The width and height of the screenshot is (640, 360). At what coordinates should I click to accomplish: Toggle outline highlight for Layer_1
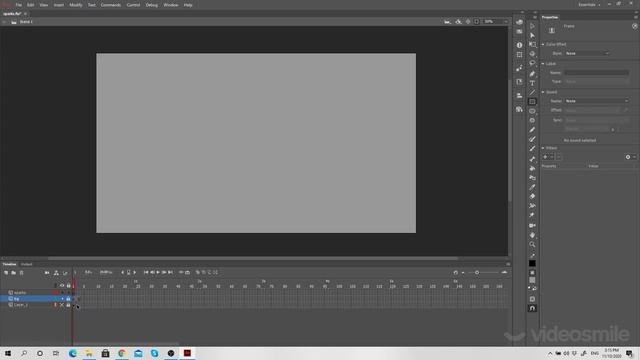(x=56, y=305)
